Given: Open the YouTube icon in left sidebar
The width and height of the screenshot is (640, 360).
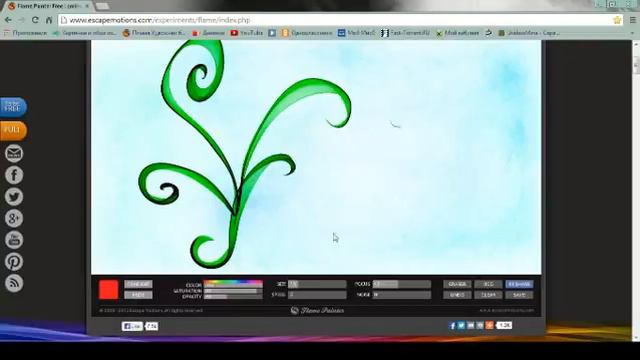Looking at the screenshot, I should 14,240.
